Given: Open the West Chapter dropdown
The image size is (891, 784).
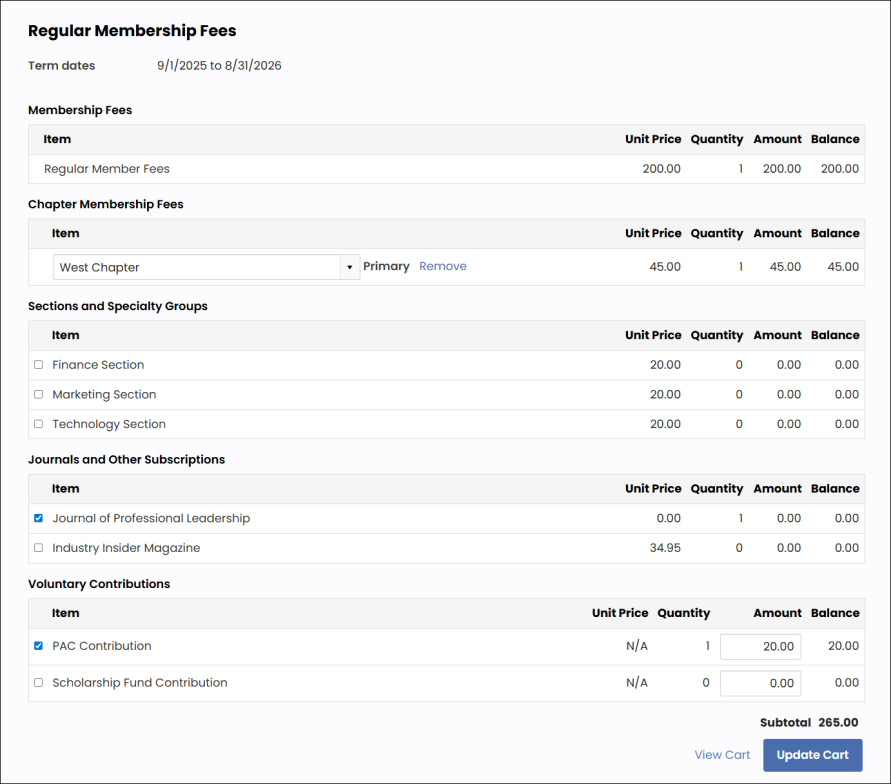Looking at the screenshot, I should 197,267.
